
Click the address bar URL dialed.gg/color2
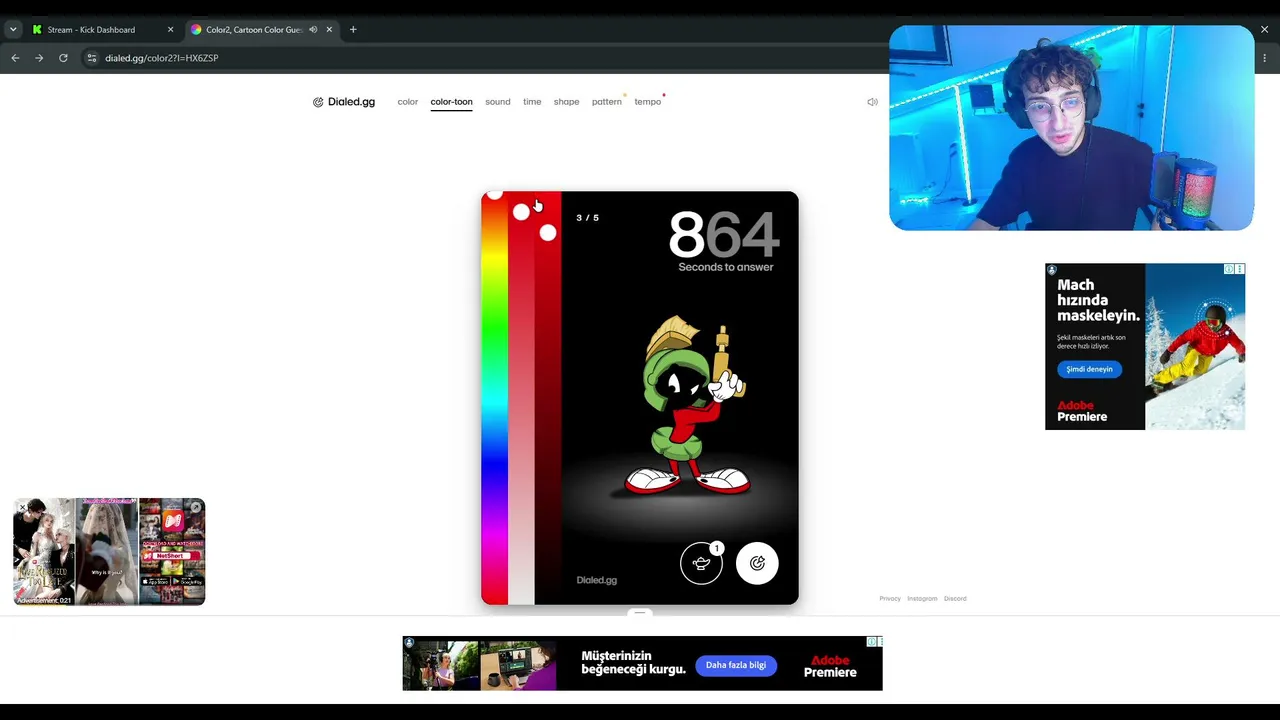pos(162,58)
